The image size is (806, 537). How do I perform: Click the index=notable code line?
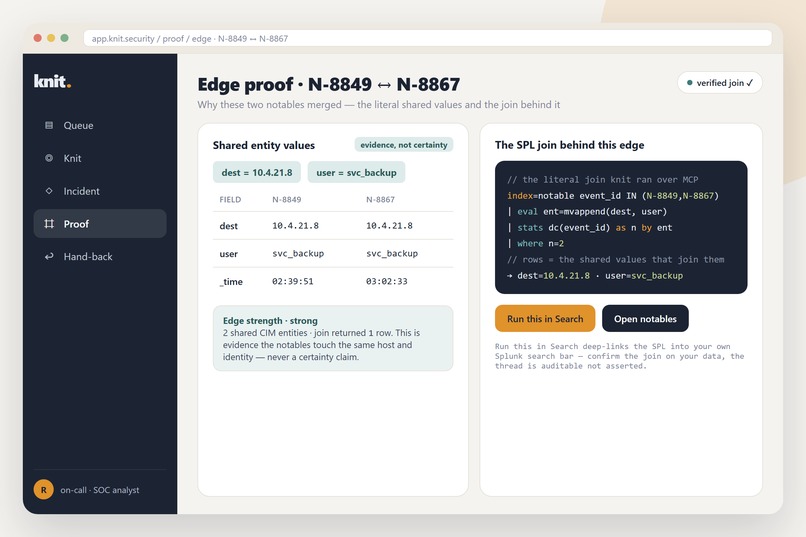click(613, 196)
